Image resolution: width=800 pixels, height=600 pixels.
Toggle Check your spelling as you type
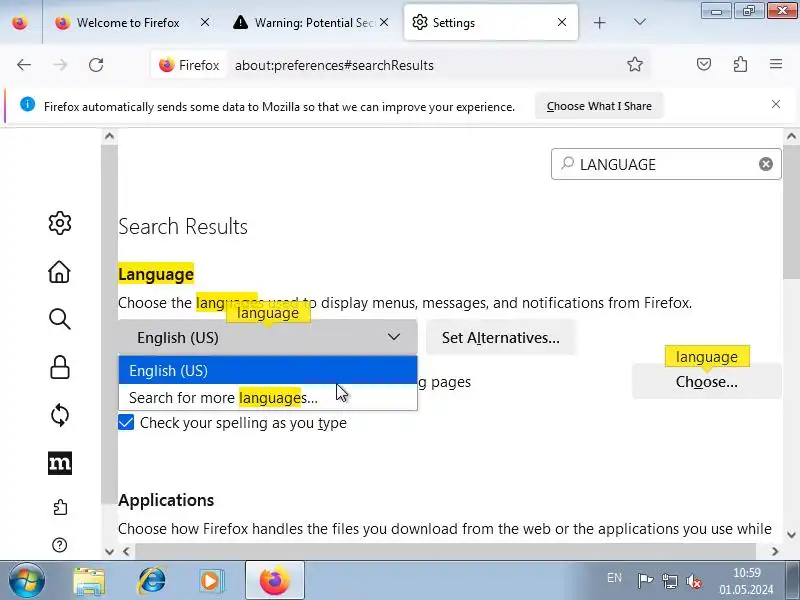(126, 422)
